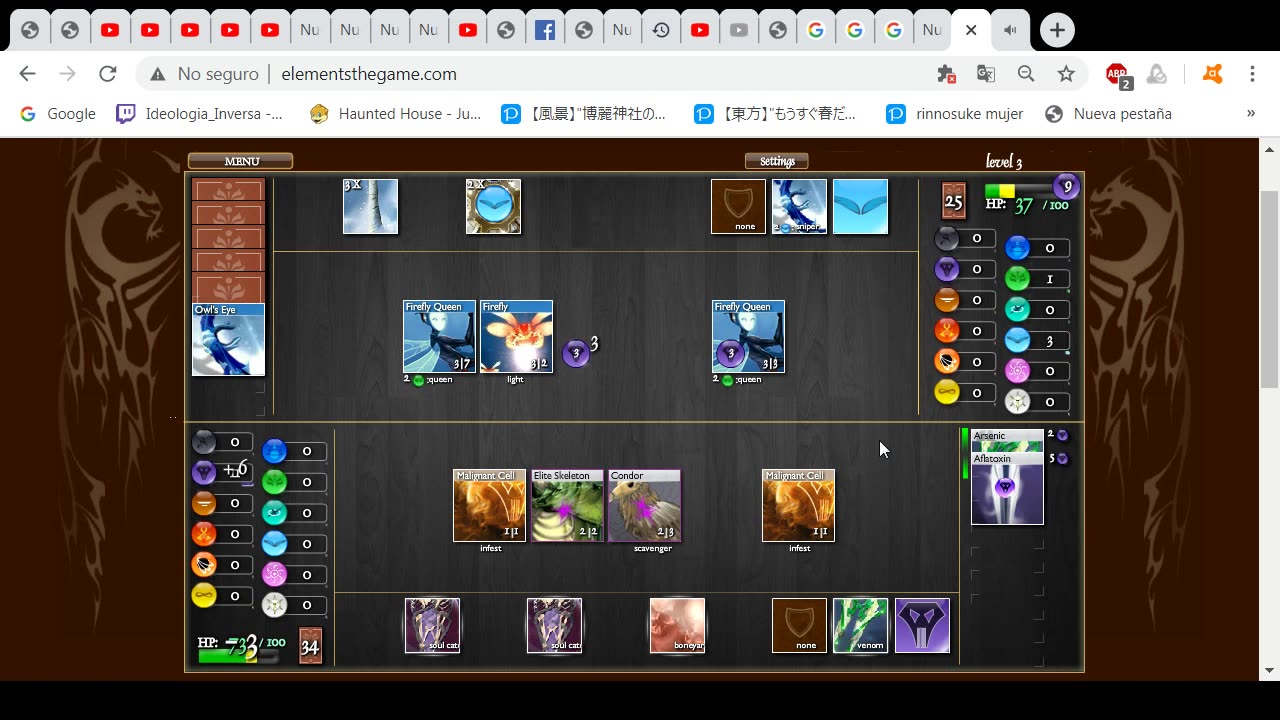The image size is (1280, 720).
Task: Click opponent's purple death mark orb showing 9
Action: click(x=1066, y=186)
